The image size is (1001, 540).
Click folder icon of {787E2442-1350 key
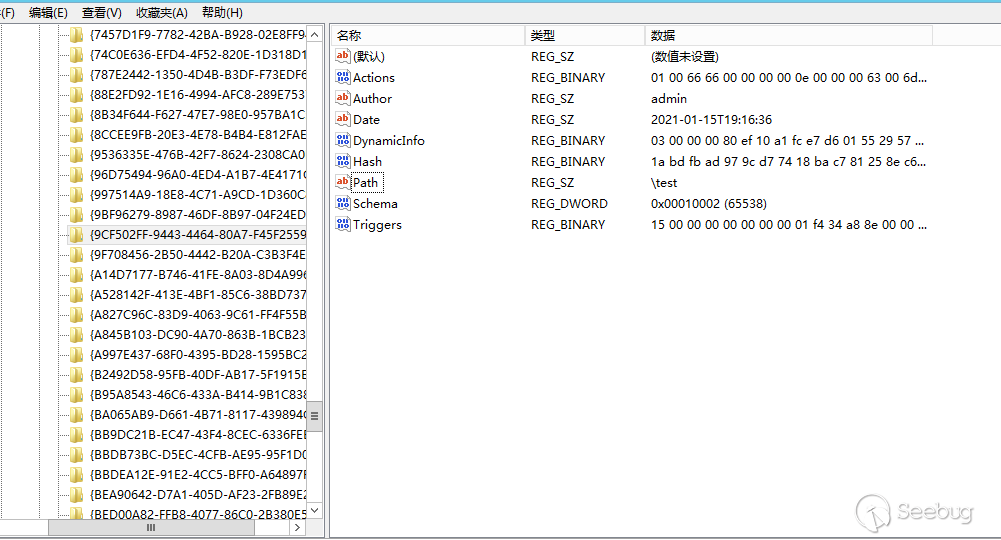coord(77,75)
